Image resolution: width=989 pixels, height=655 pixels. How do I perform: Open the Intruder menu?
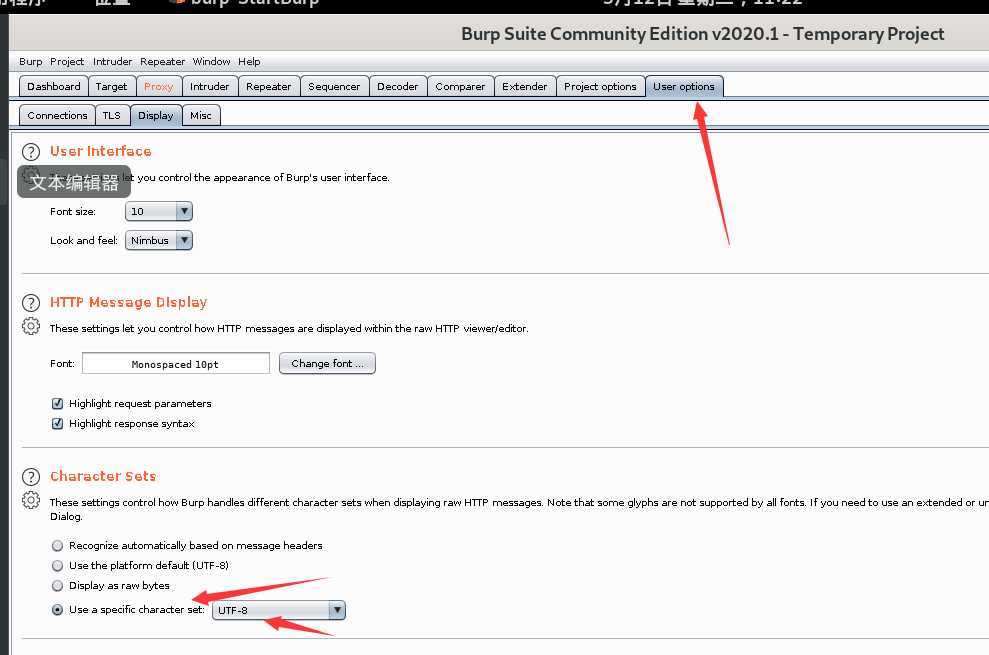[x=112, y=61]
